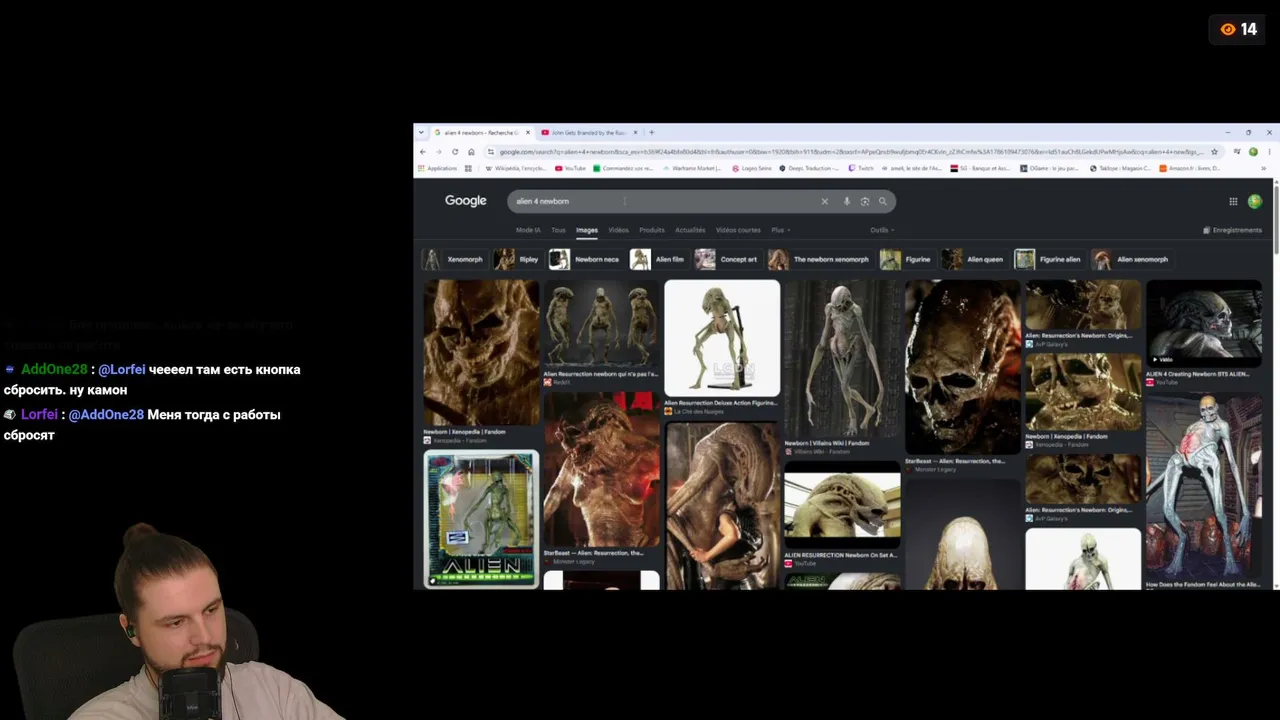This screenshot has width=1280, height=720.
Task: Reload the page with the refresh icon
Action: click(x=455, y=152)
